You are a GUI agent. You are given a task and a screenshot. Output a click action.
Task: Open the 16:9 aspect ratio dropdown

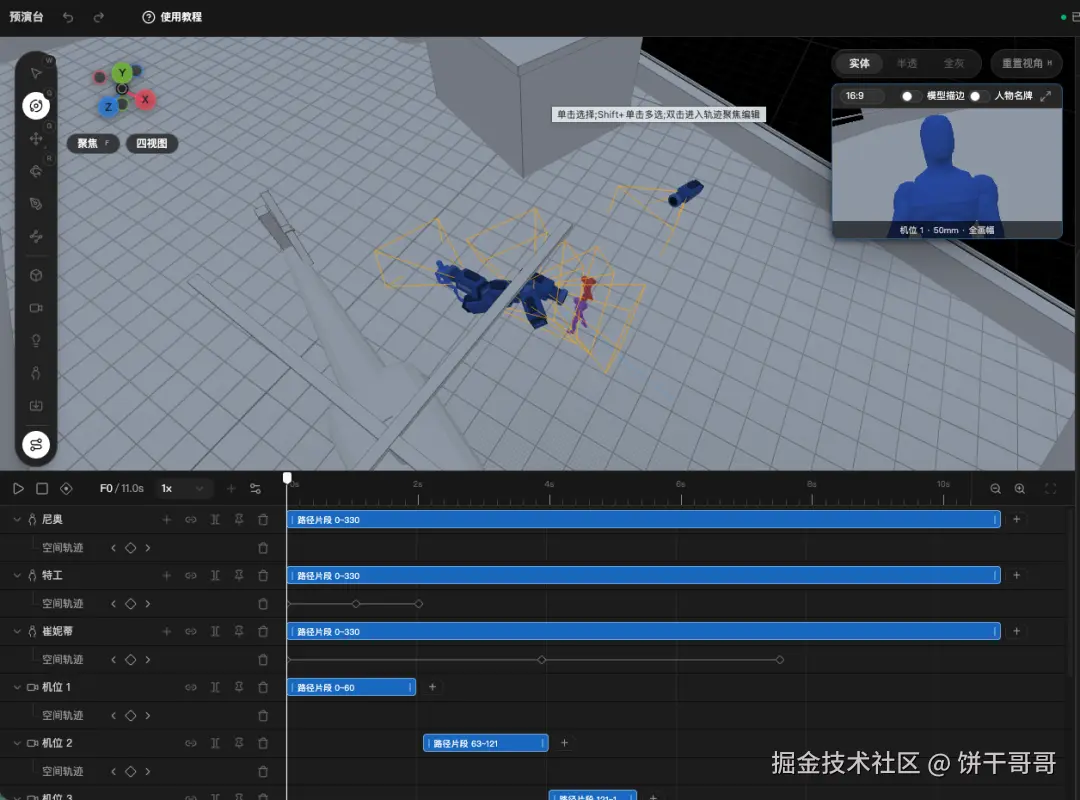[x=862, y=96]
